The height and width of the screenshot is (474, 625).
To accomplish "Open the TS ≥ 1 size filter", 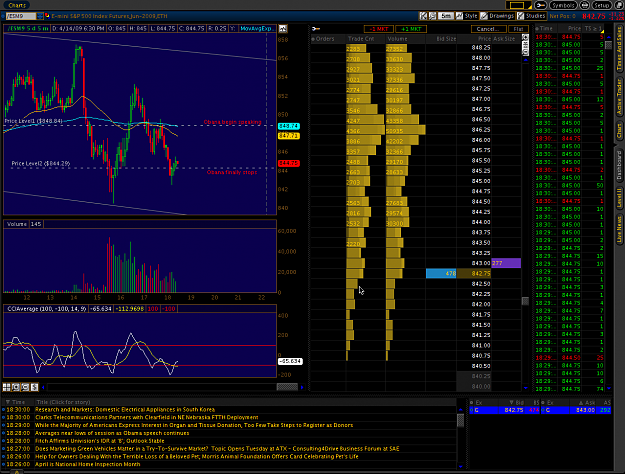I will click(x=594, y=29).
